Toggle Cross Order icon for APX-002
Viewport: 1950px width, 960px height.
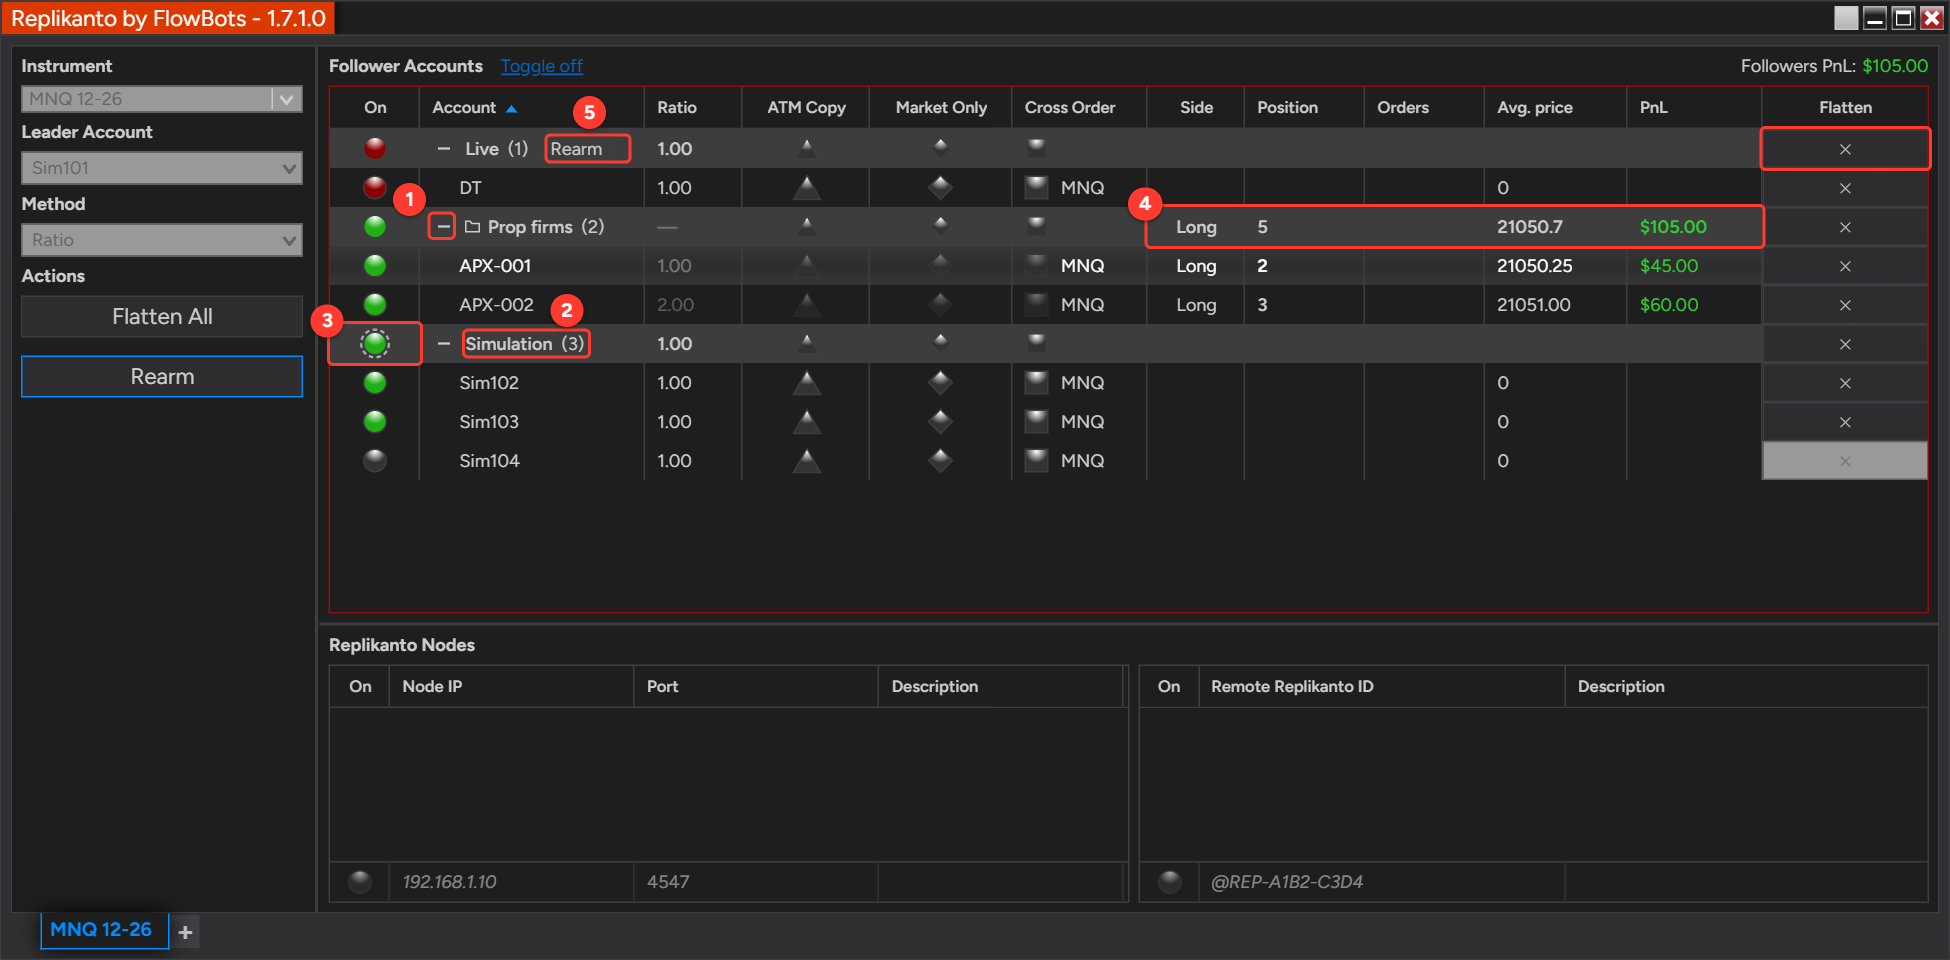1037,304
